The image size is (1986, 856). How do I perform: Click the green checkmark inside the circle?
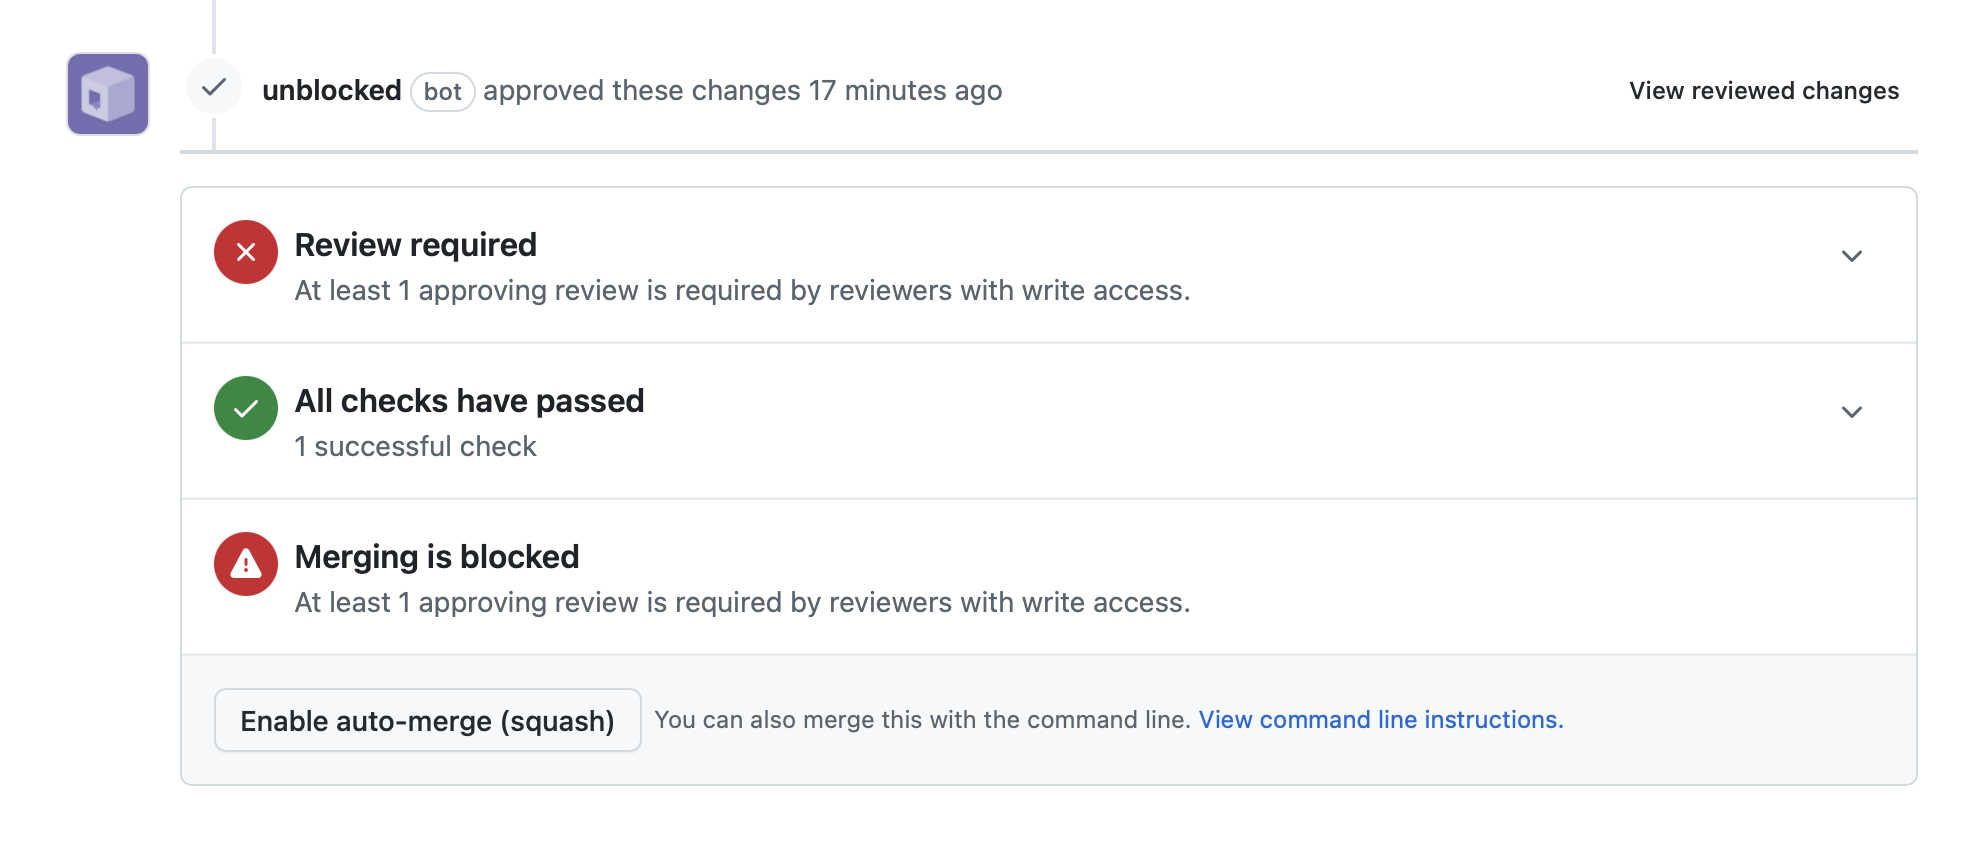tap(245, 408)
